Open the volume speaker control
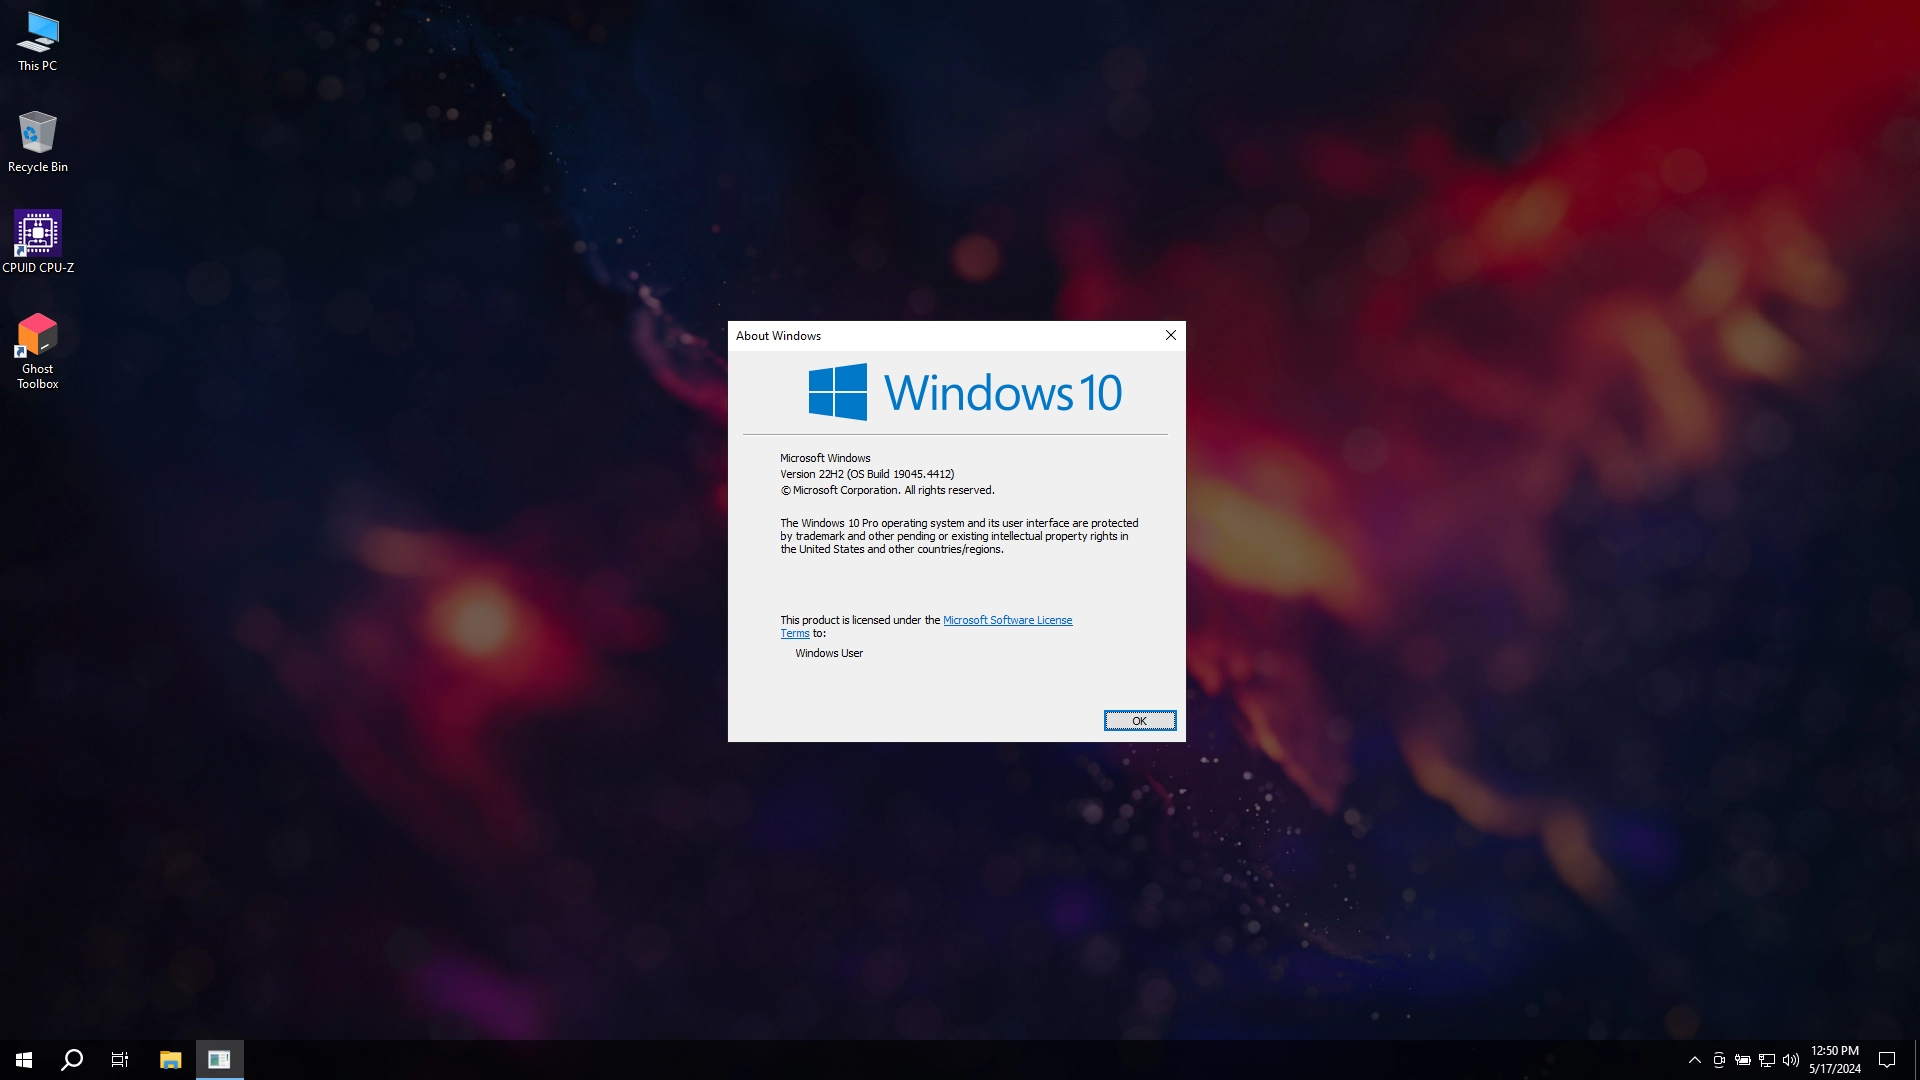 coord(1791,1060)
